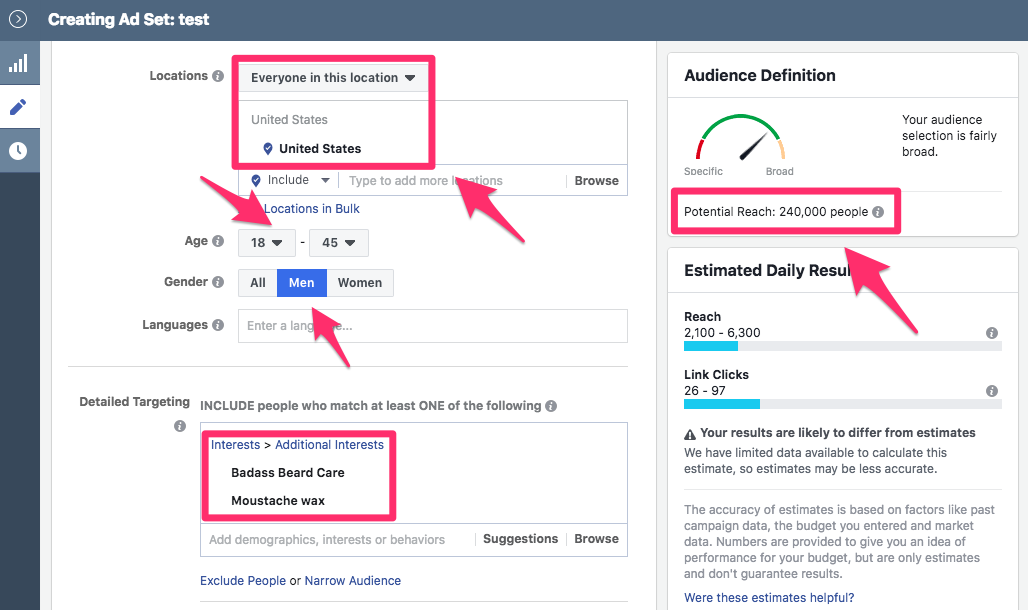Viewport: 1028px width, 610px height.
Task: Click Exclude People link
Action: pyautogui.click(x=243, y=580)
